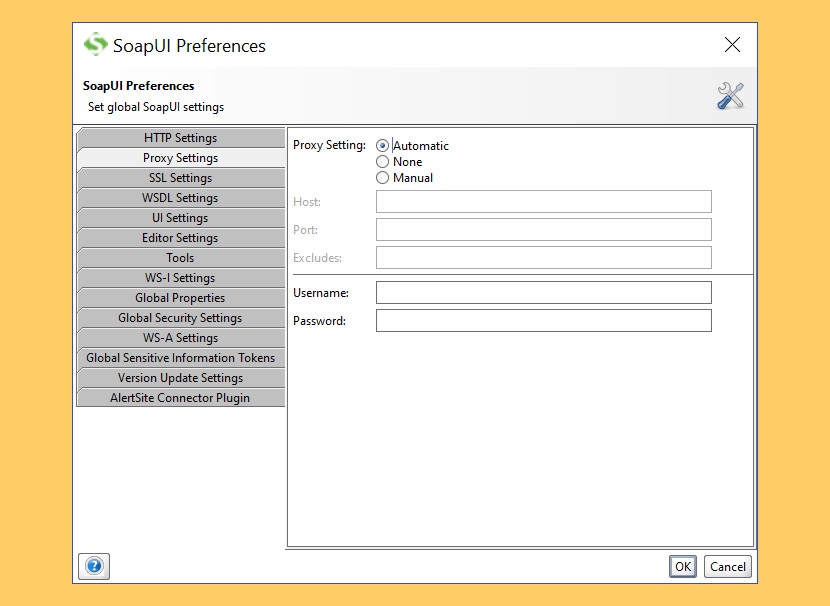Image resolution: width=830 pixels, height=606 pixels.
Task: Open the WSDL Settings section
Action: click(180, 197)
